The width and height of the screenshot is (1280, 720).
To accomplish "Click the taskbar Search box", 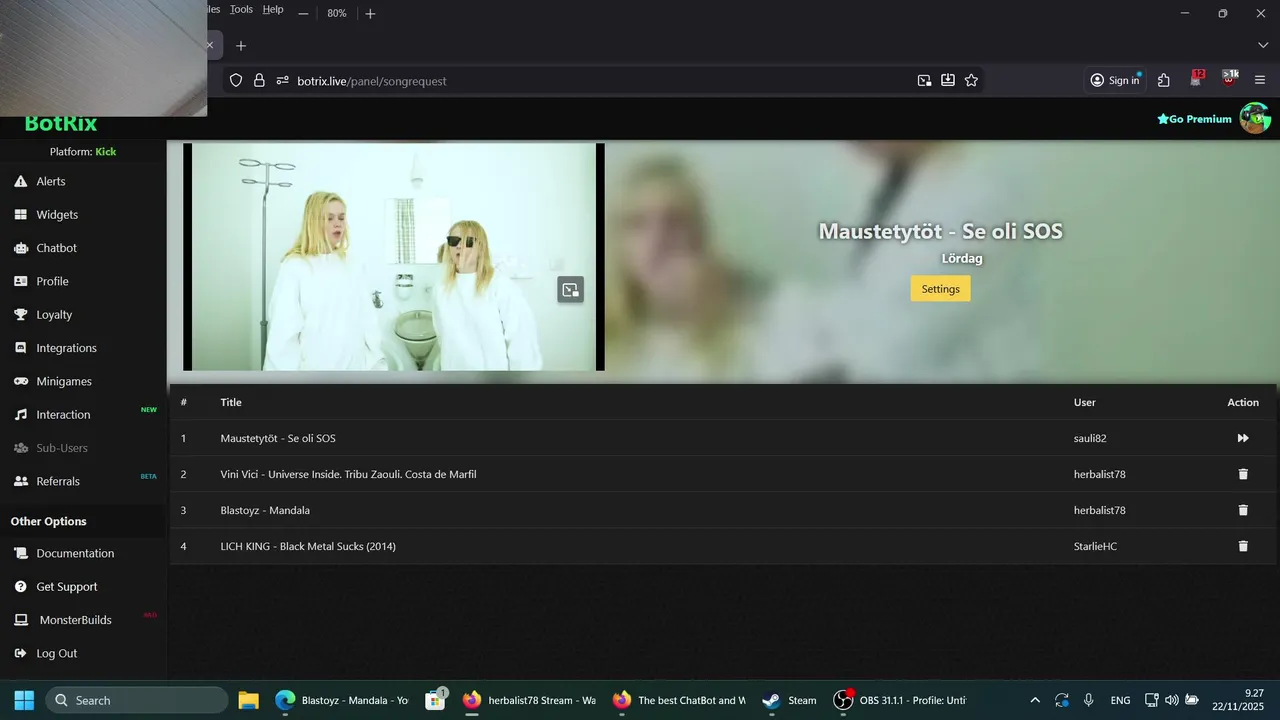I will click(137, 700).
